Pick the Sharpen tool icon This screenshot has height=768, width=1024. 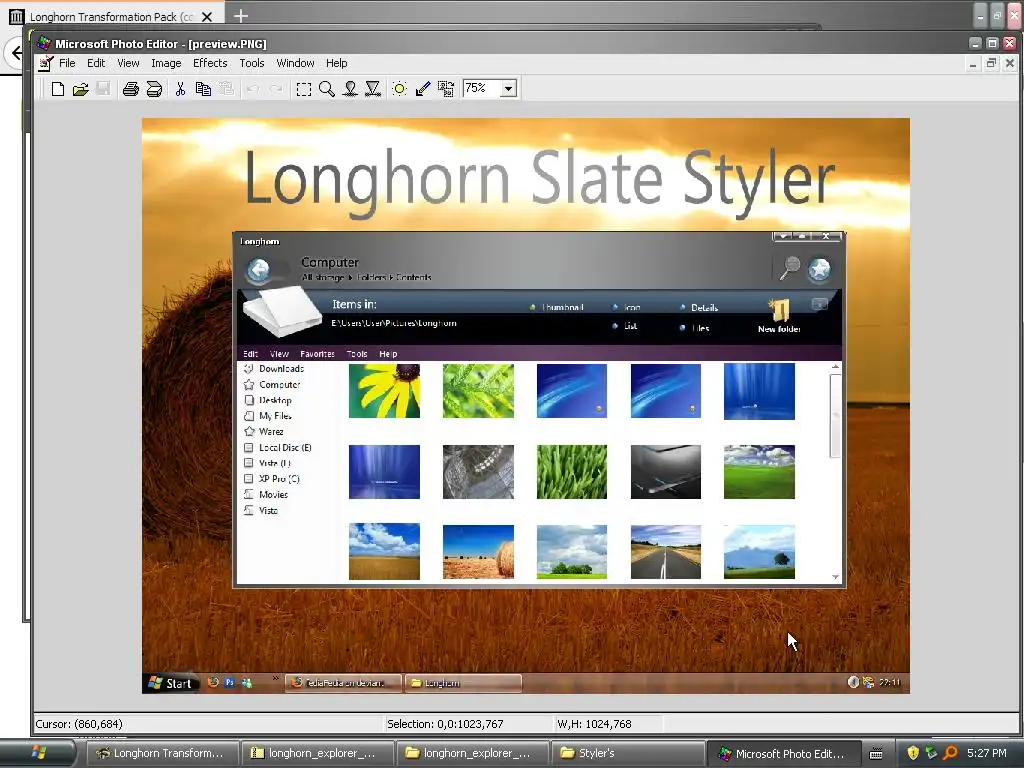[373, 89]
